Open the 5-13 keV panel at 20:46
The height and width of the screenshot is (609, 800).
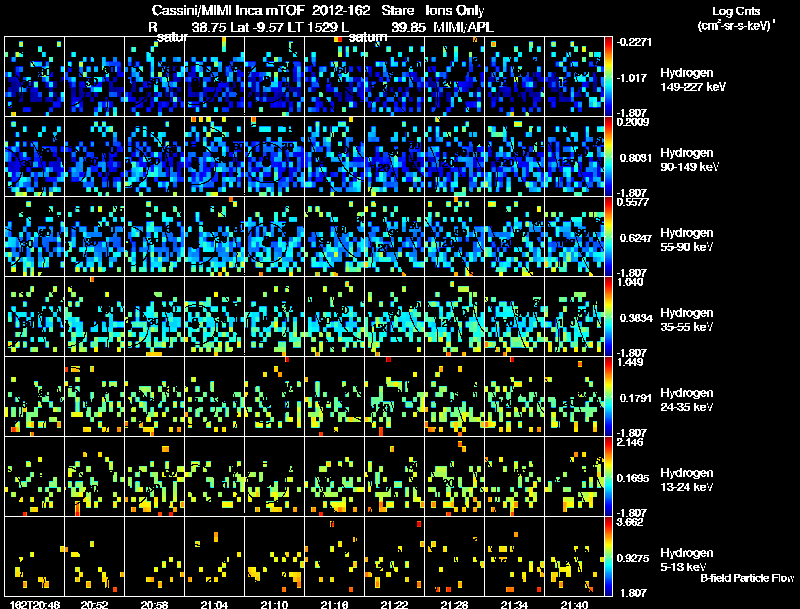(x=35, y=557)
